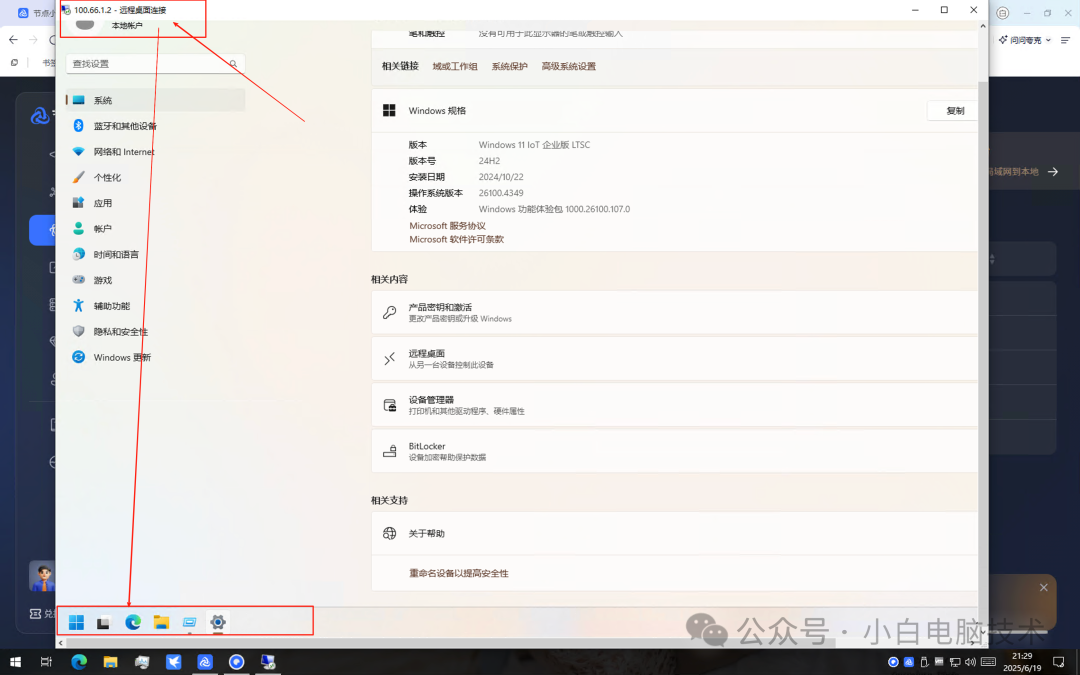Open the blue bird app on taskbar
Viewport: 1080px width, 675px height.
pyautogui.click(x=174, y=662)
